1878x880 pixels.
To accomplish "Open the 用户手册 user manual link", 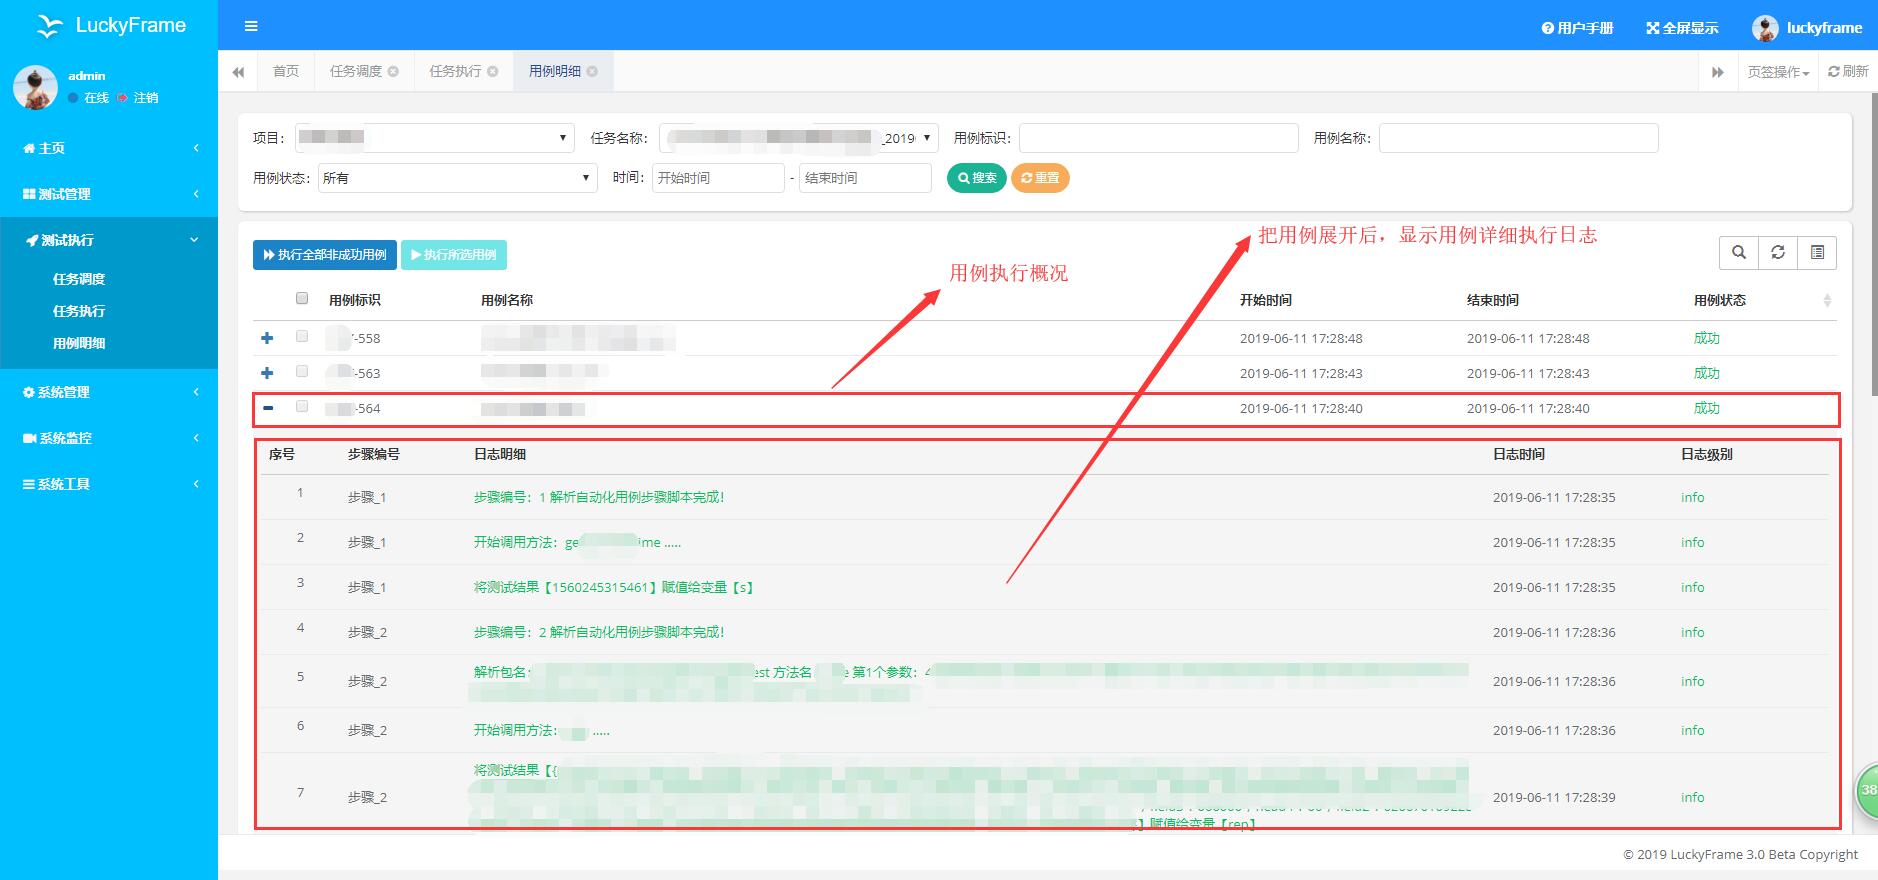I will [1578, 28].
